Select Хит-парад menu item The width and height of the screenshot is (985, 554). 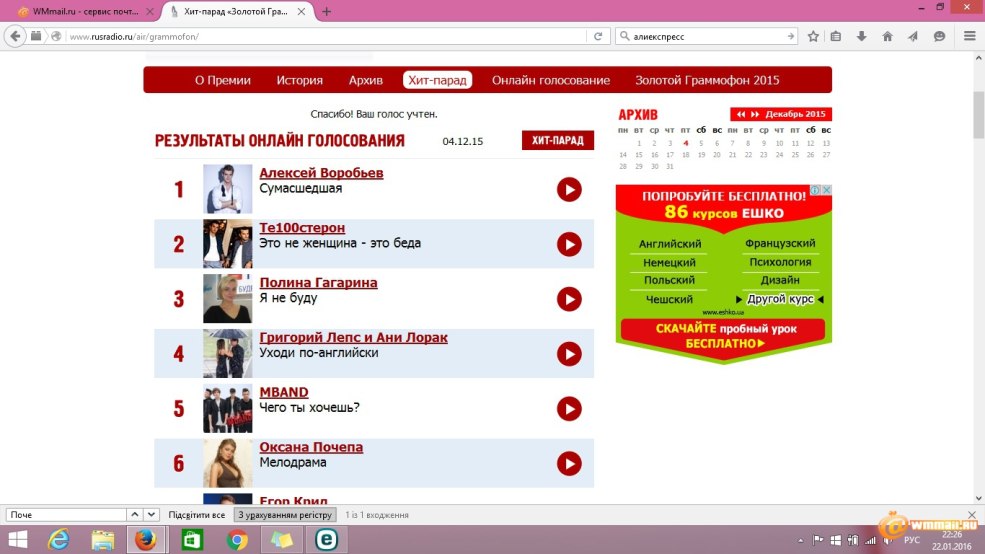[437, 80]
